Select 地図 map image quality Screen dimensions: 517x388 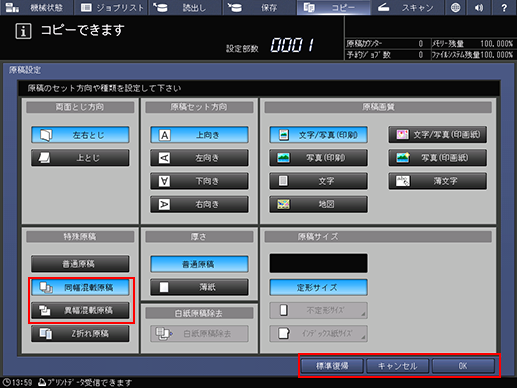click(x=319, y=204)
